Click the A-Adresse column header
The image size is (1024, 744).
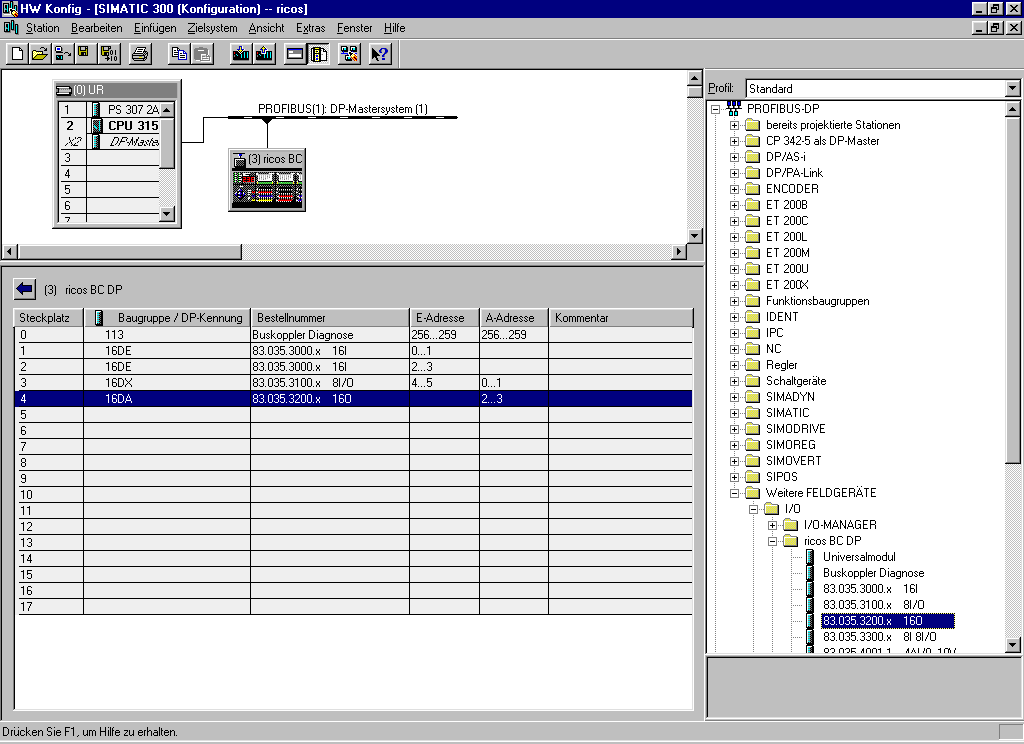tap(514, 317)
